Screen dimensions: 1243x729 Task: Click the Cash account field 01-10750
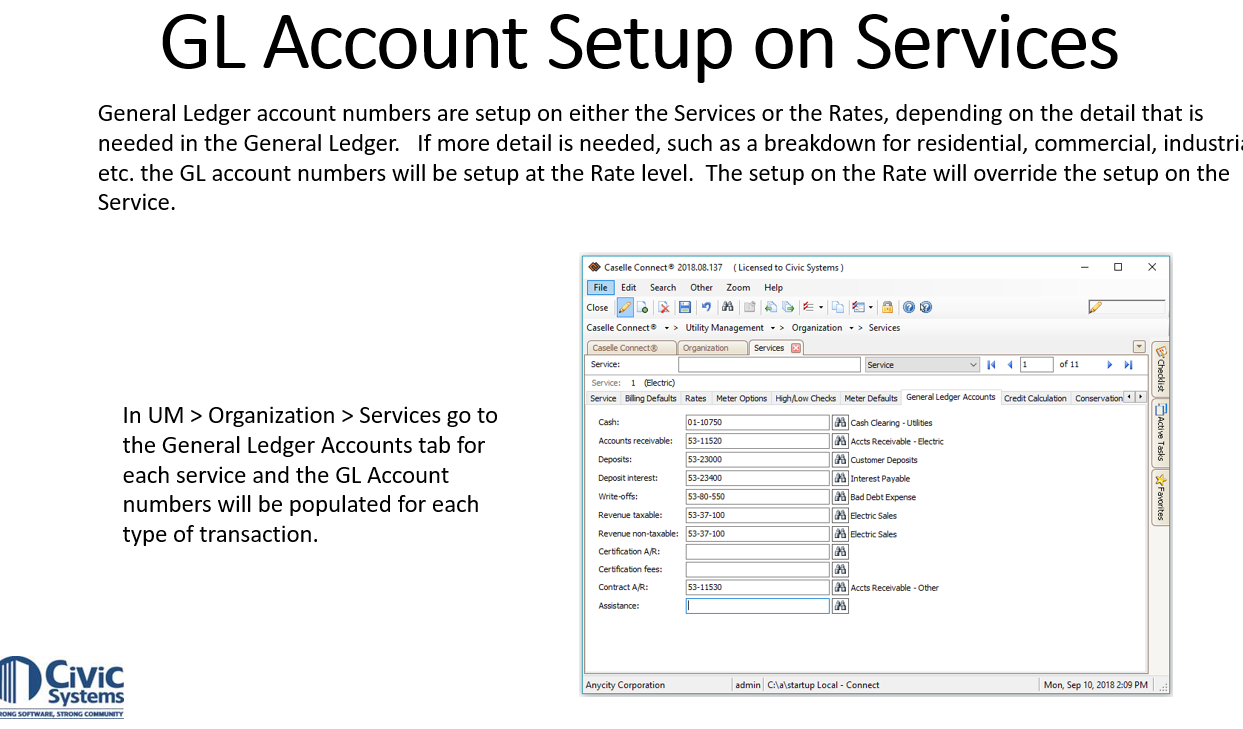tap(758, 423)
